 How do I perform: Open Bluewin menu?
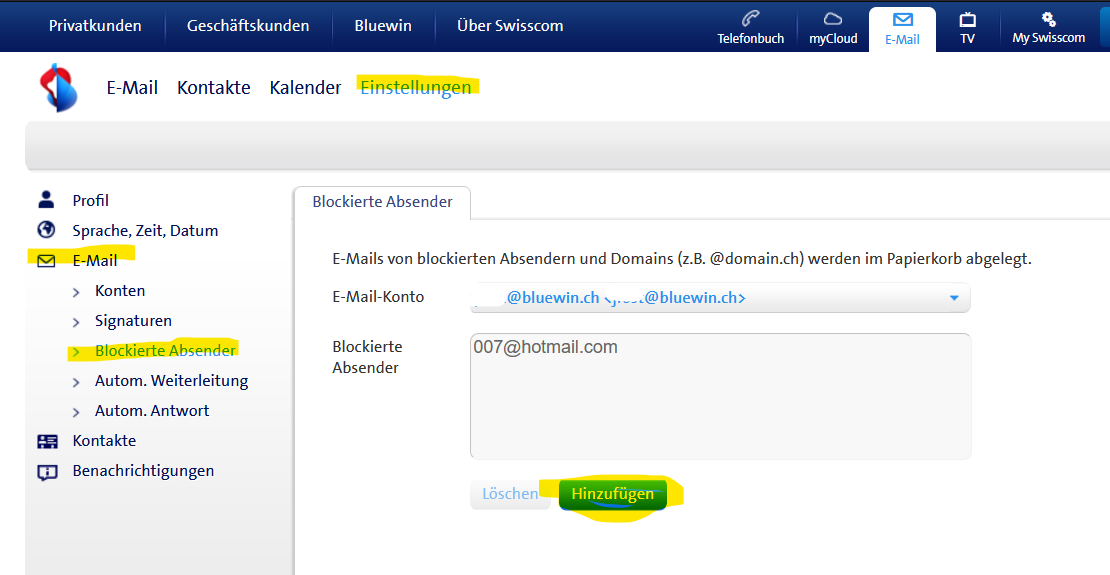383,25
